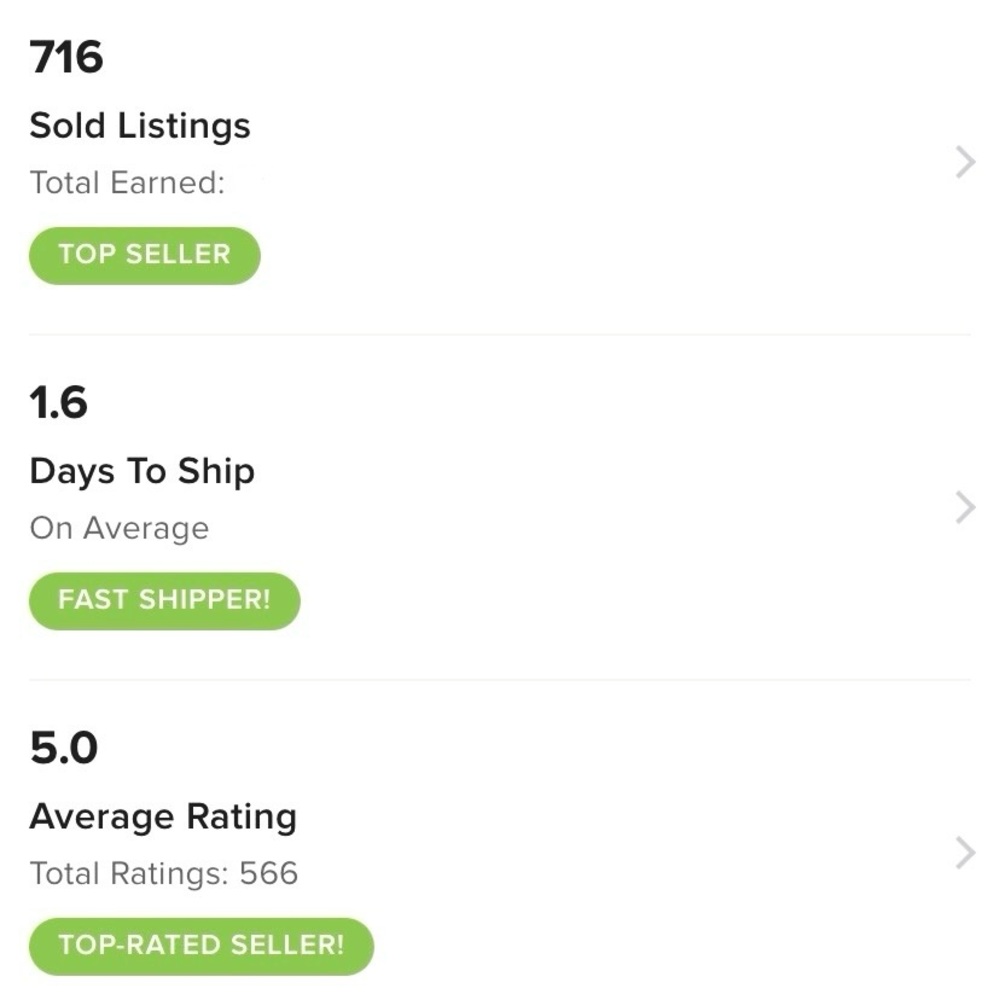
Task: Click the On Average subtitle
Action: coord(119,528)
